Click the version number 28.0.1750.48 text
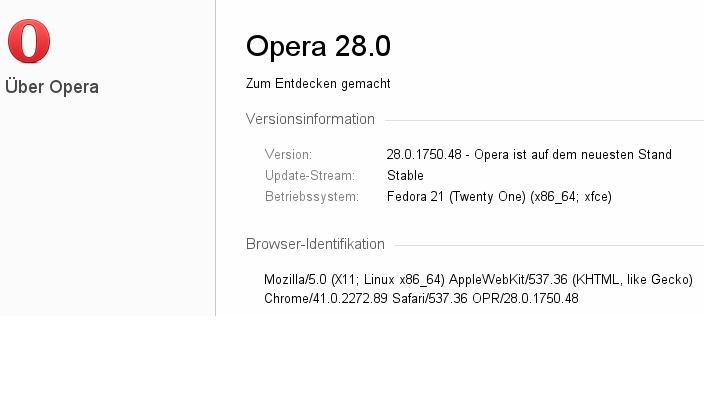The width and height of the screenshot is (704, 400). [x=424, y=154]
